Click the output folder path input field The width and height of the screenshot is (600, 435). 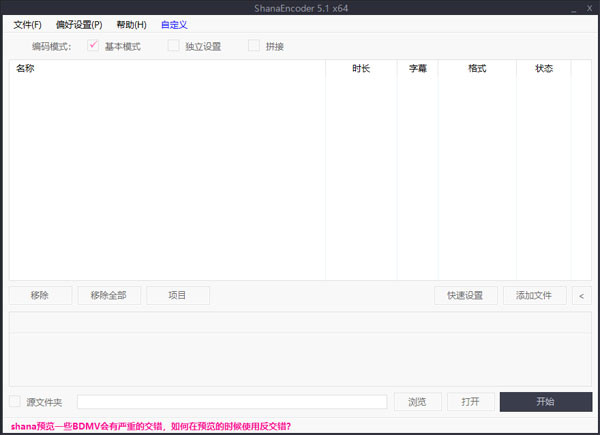[x=232, y=402]
